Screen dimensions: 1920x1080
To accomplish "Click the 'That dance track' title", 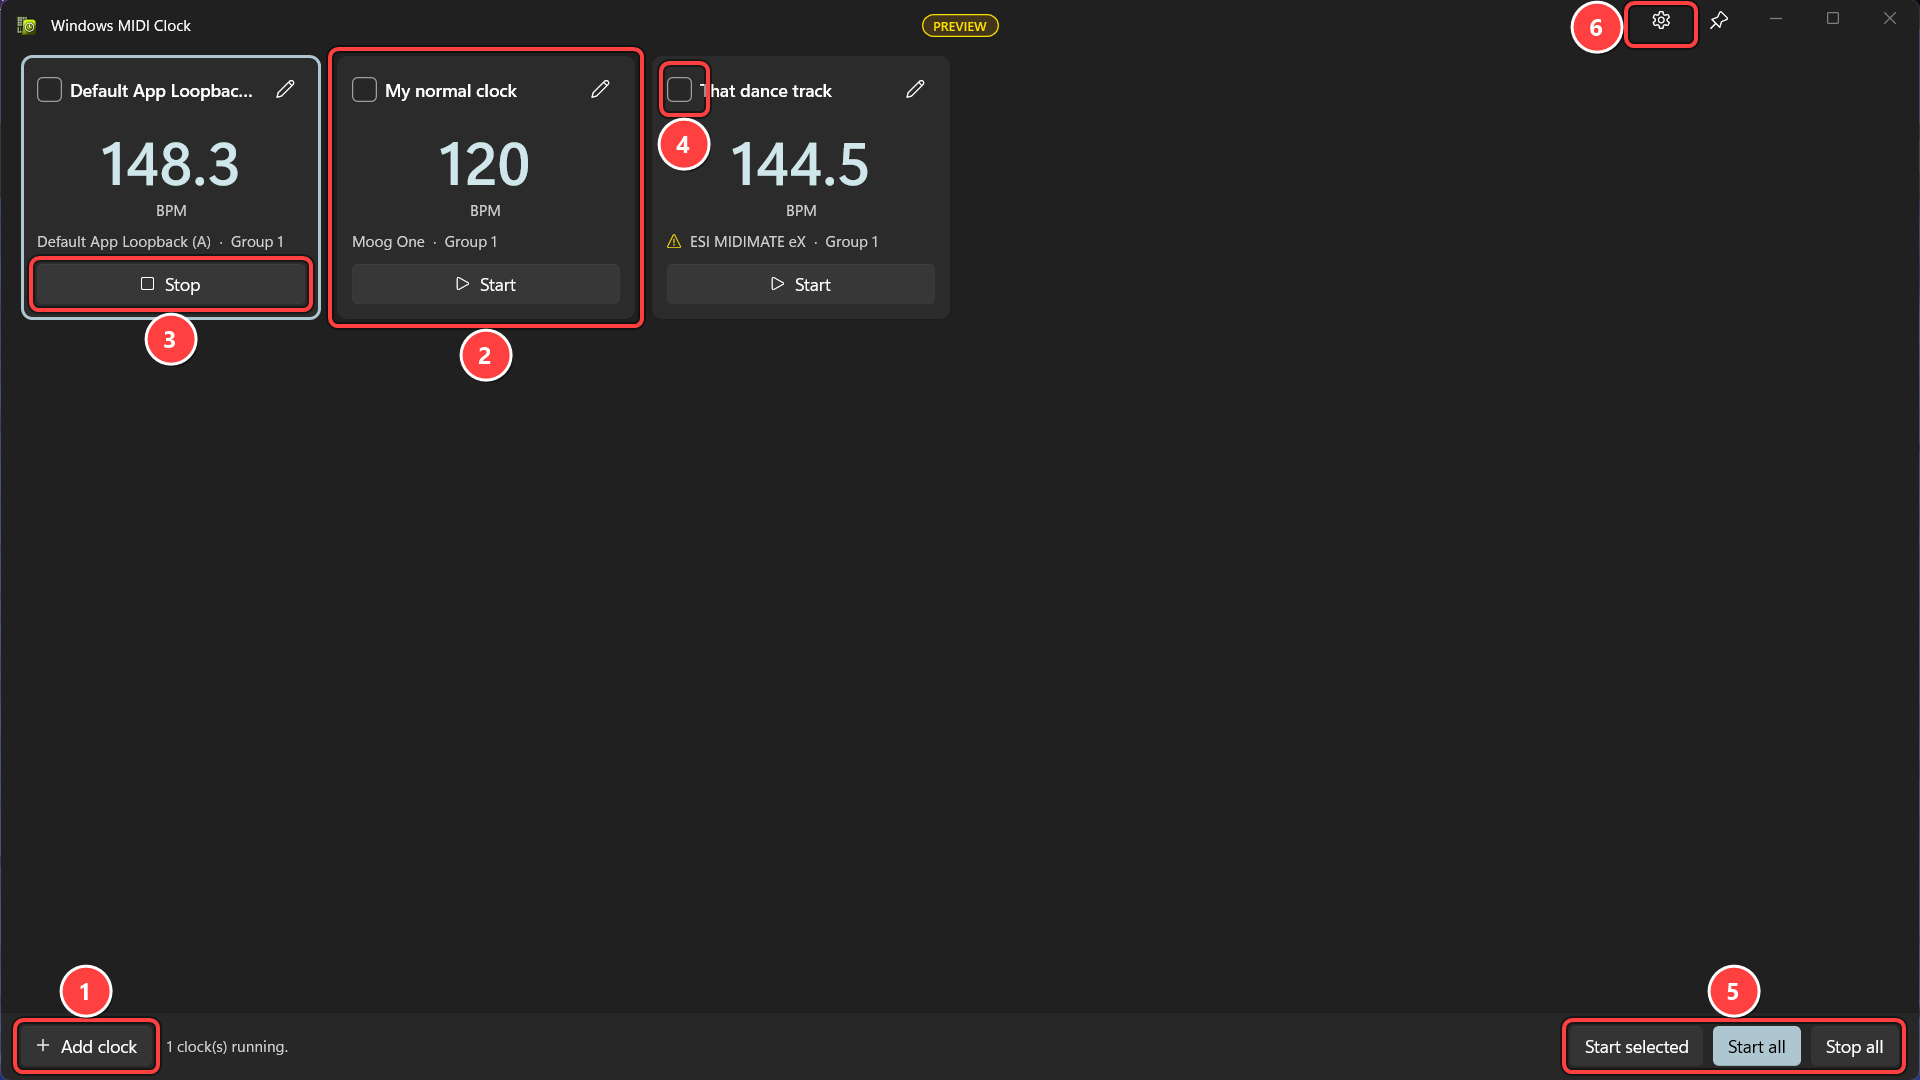I will (766, 91).
